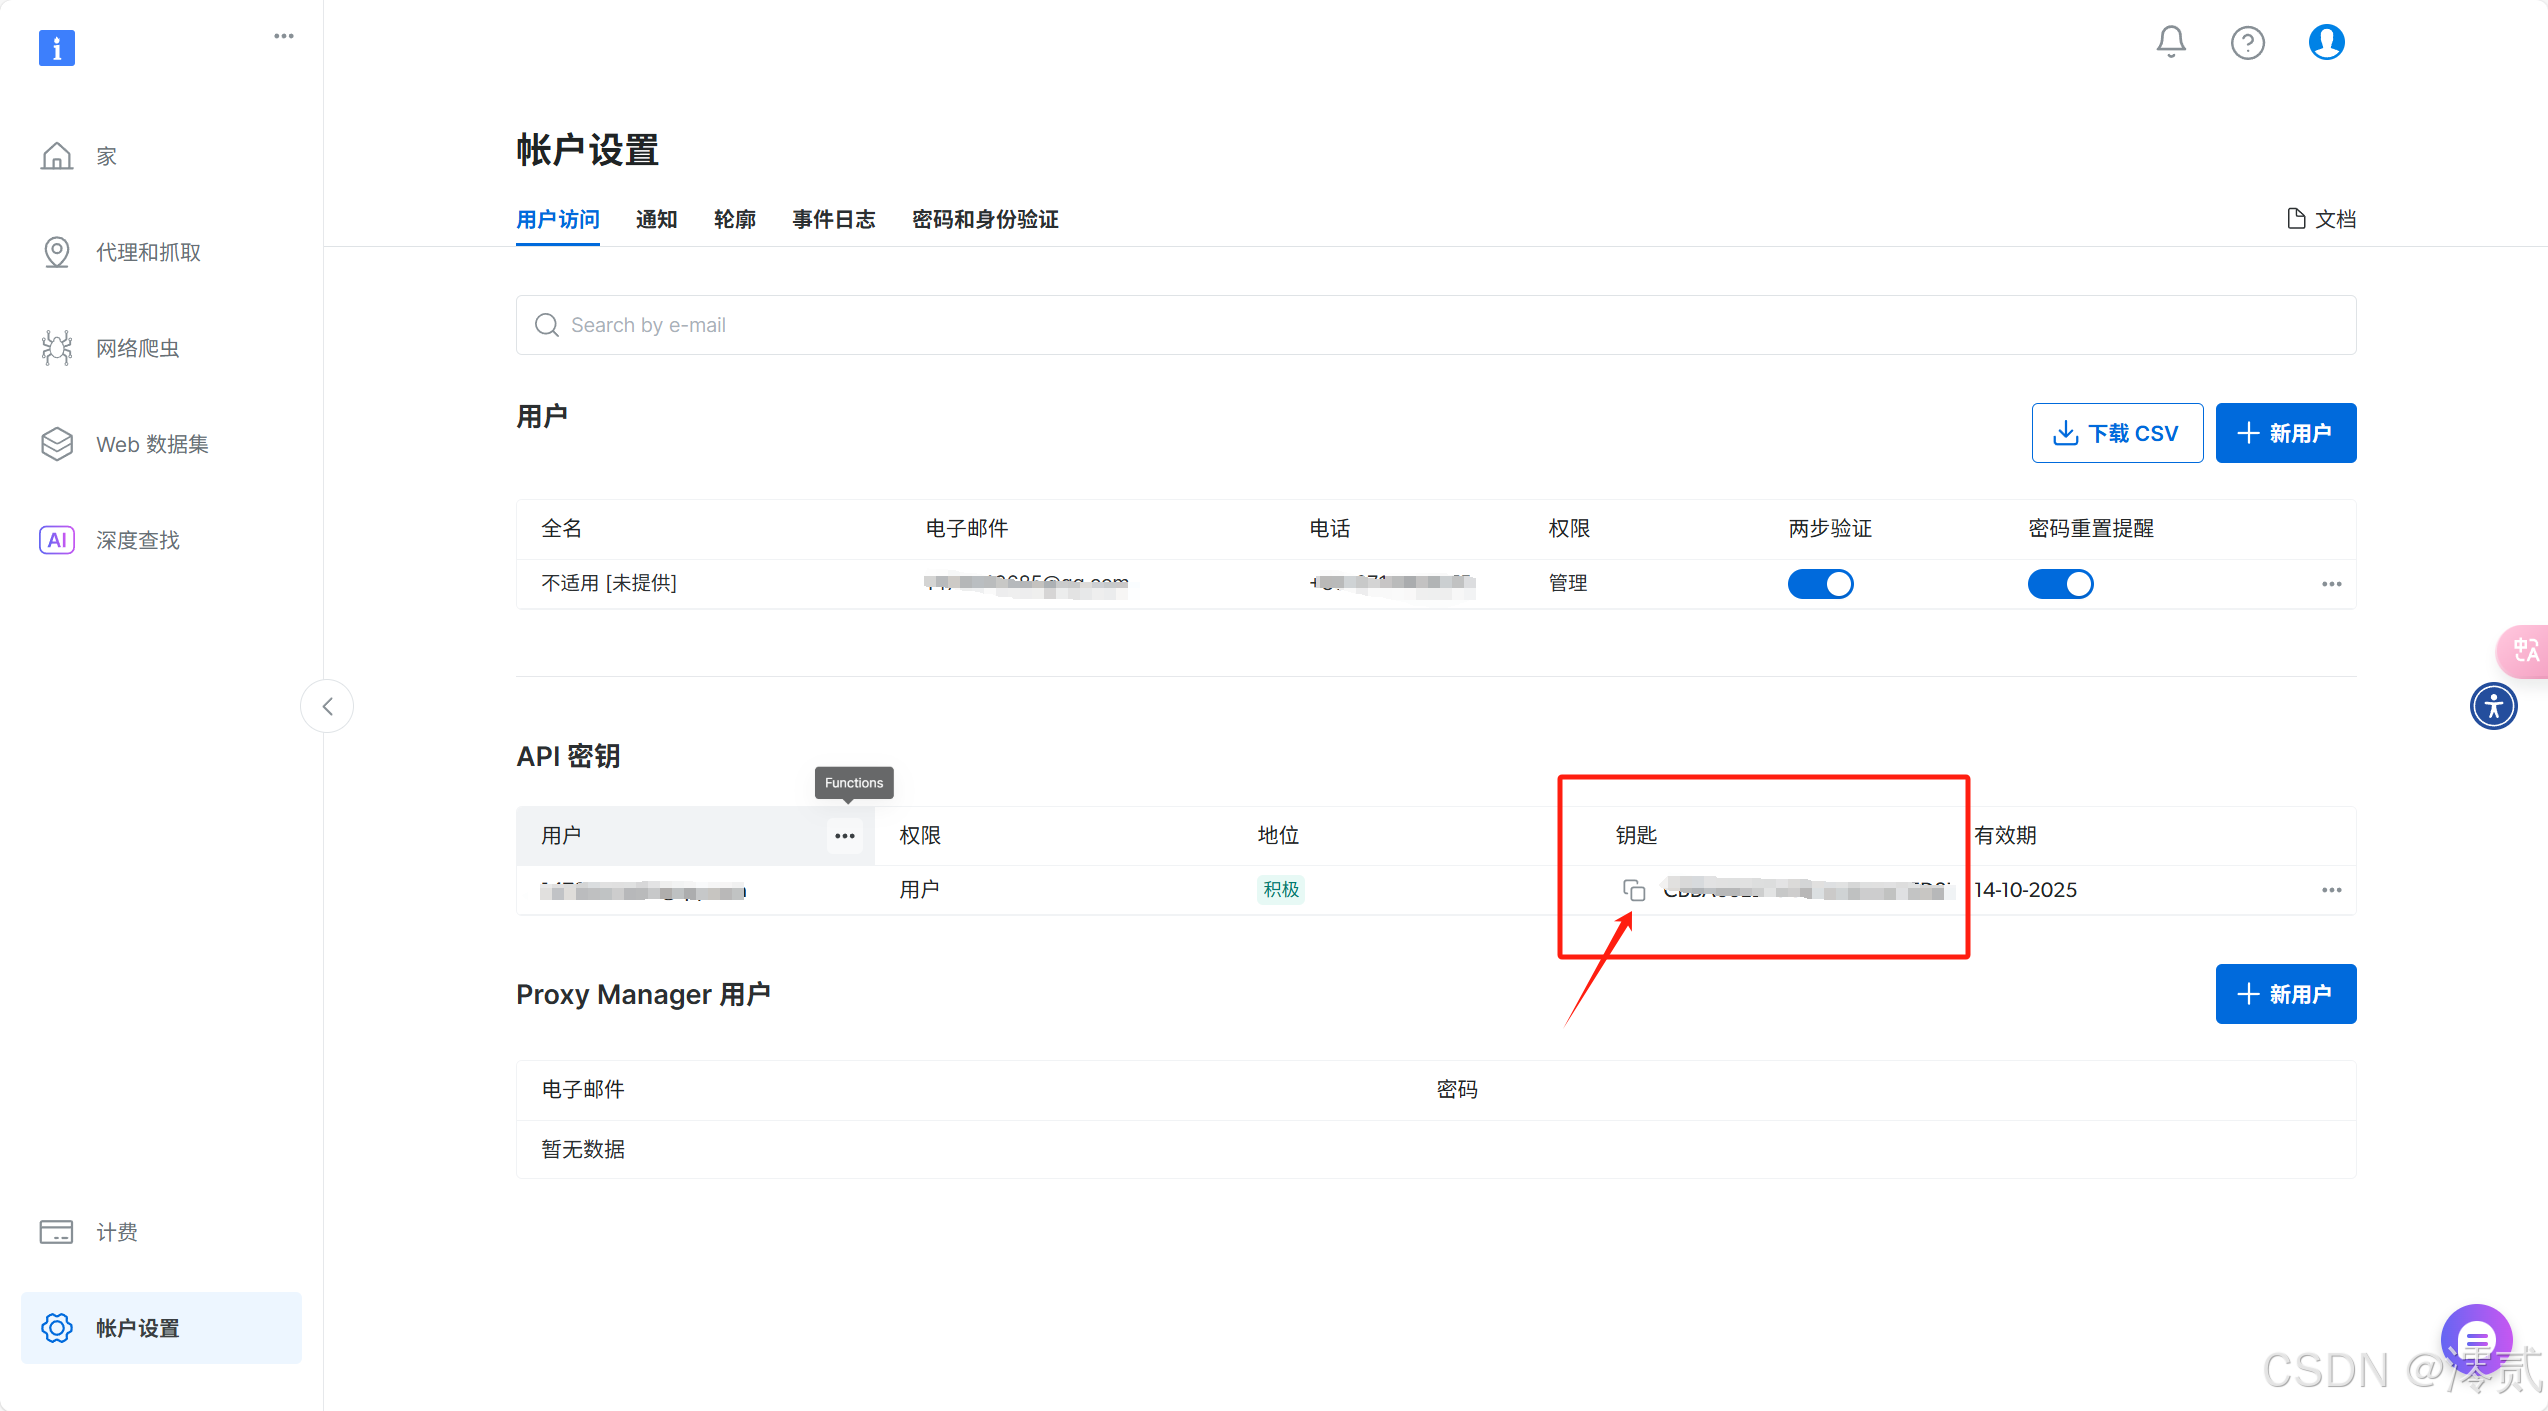
Task: Open 深度查找 AI in sidebar
Action: 137,540
